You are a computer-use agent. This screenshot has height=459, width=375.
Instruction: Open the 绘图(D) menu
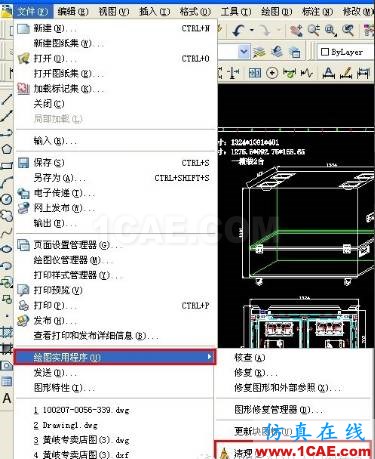tap(277, 12)
